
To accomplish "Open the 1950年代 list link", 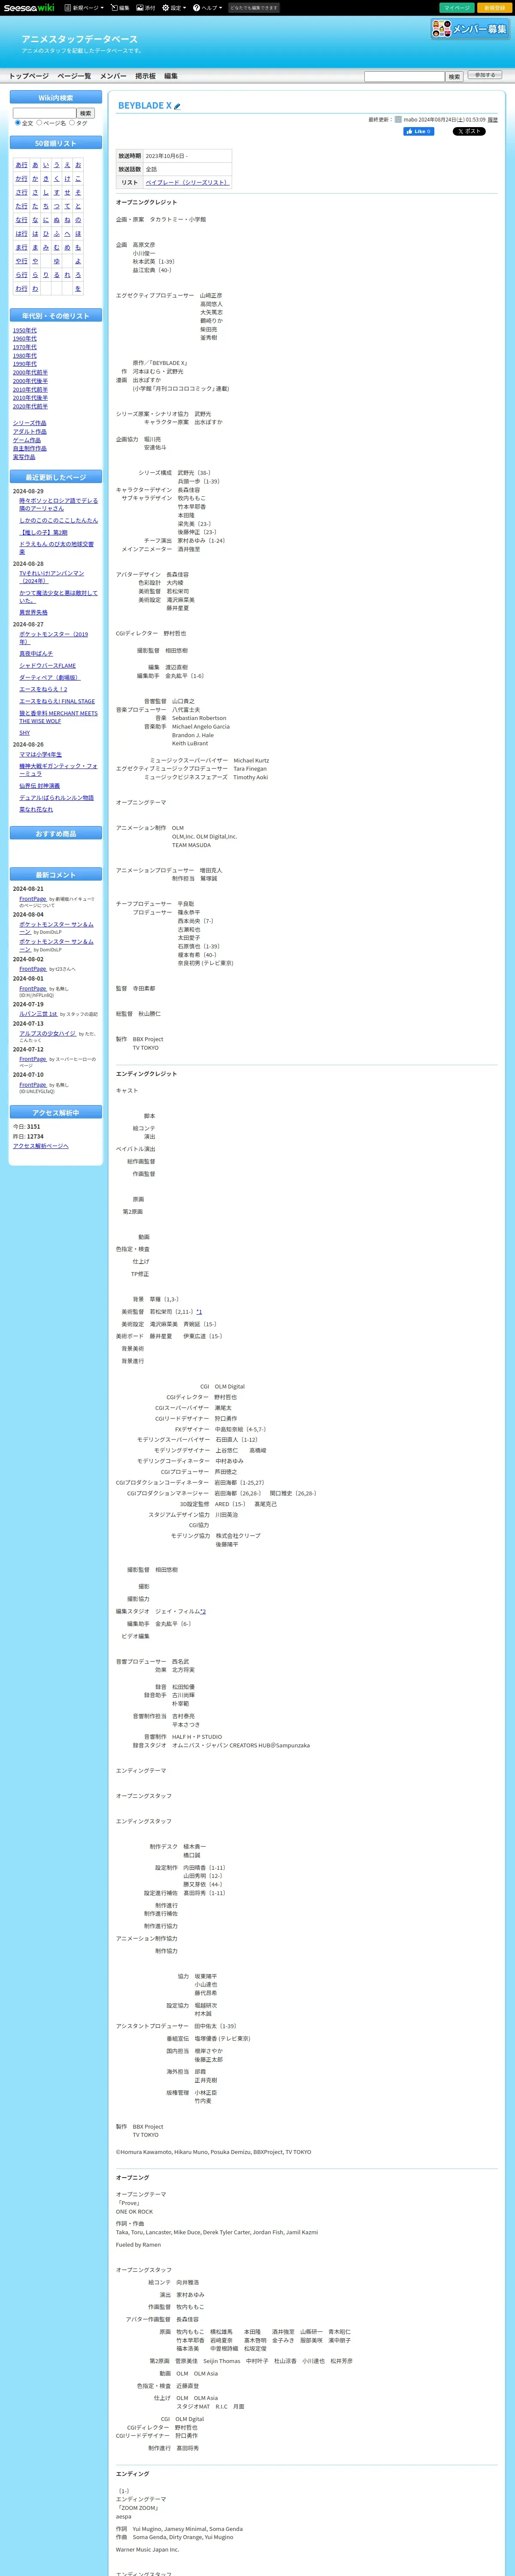I will point(25,330).
